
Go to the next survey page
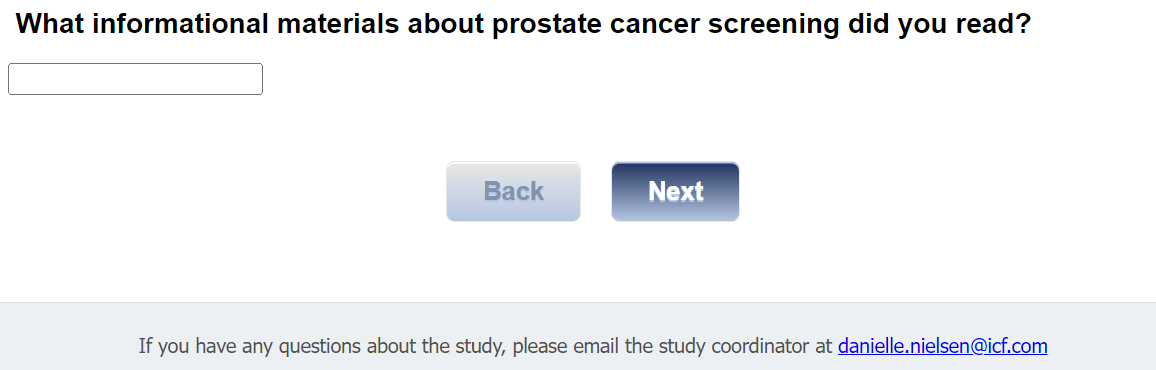675,192
